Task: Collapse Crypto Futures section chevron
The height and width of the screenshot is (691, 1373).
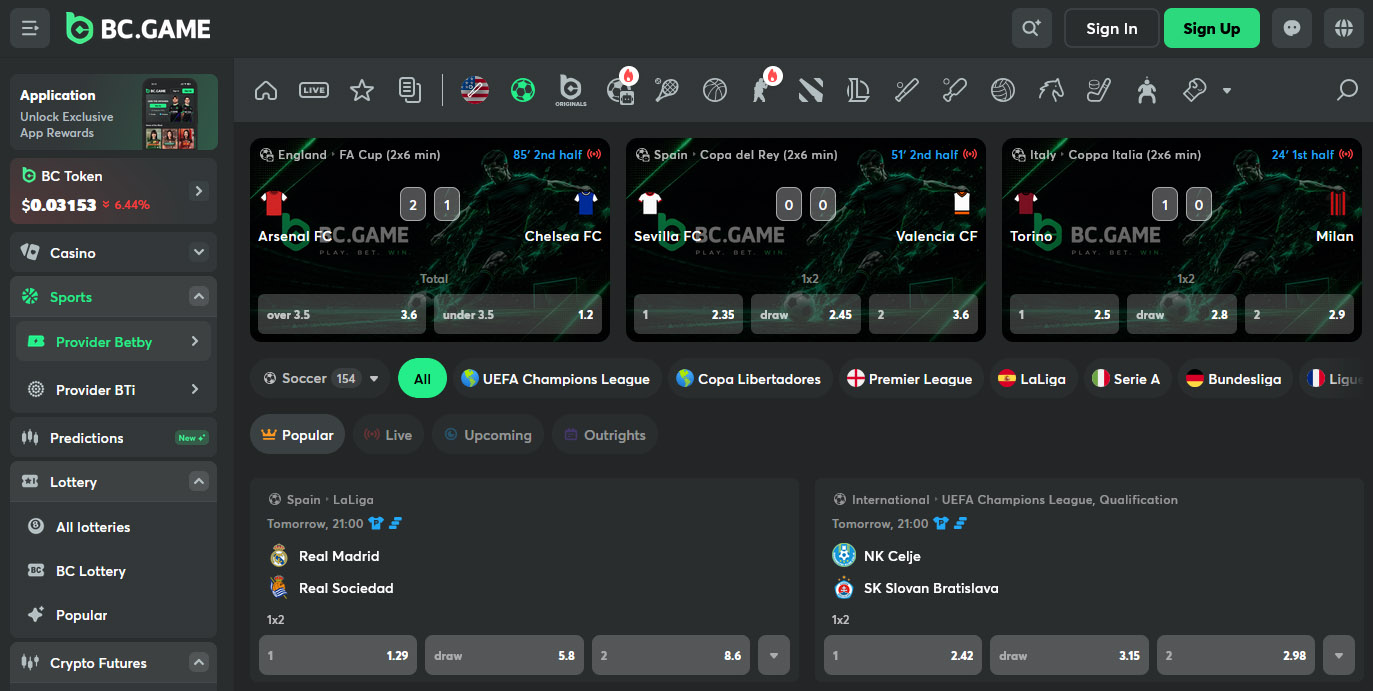Action: 199,663
